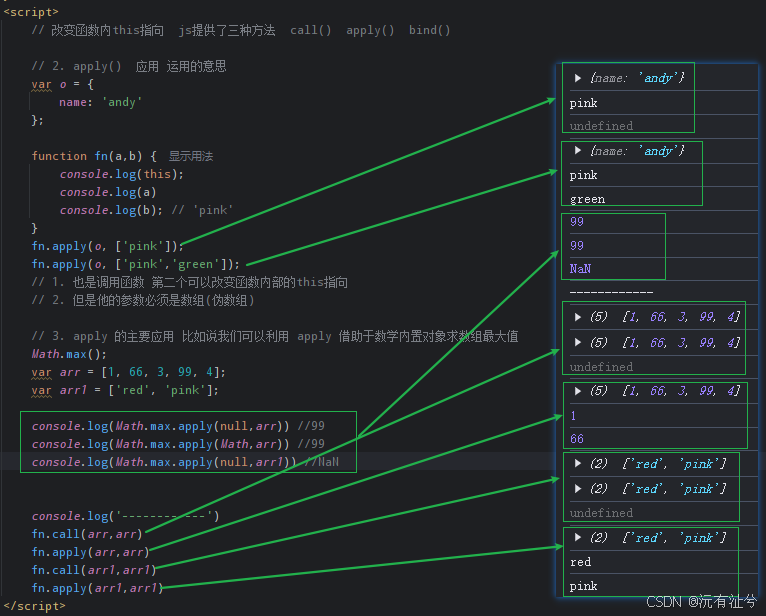Expand the (2) array logged above 'red' output
Screen dimensions: 766x616
(x=578, y=537)
